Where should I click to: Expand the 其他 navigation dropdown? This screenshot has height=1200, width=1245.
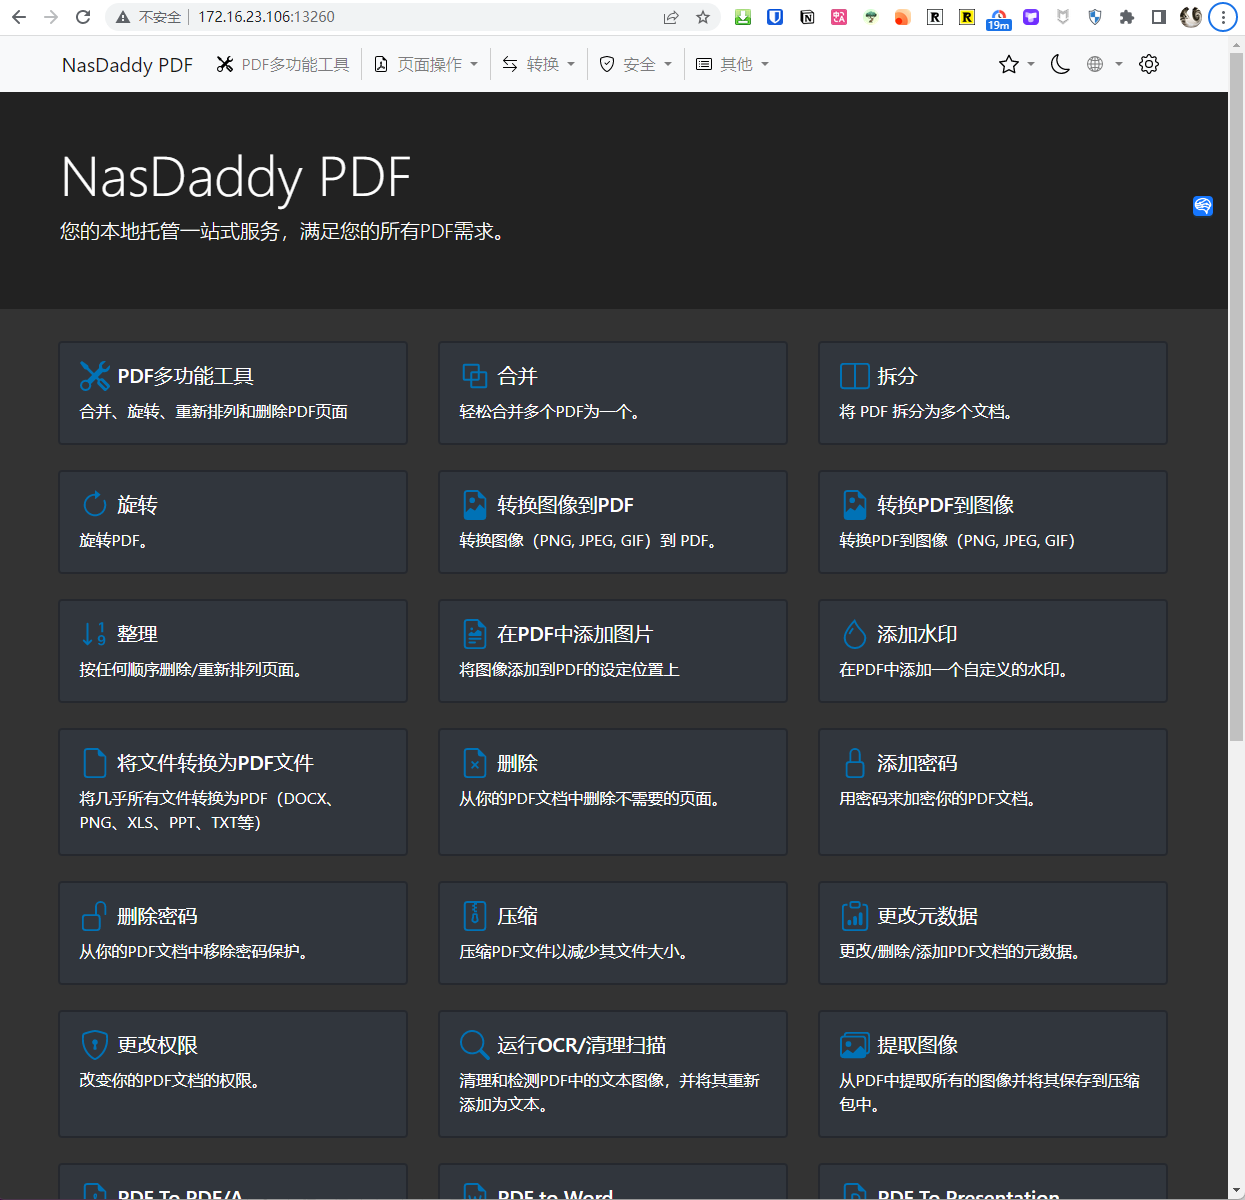733,64
